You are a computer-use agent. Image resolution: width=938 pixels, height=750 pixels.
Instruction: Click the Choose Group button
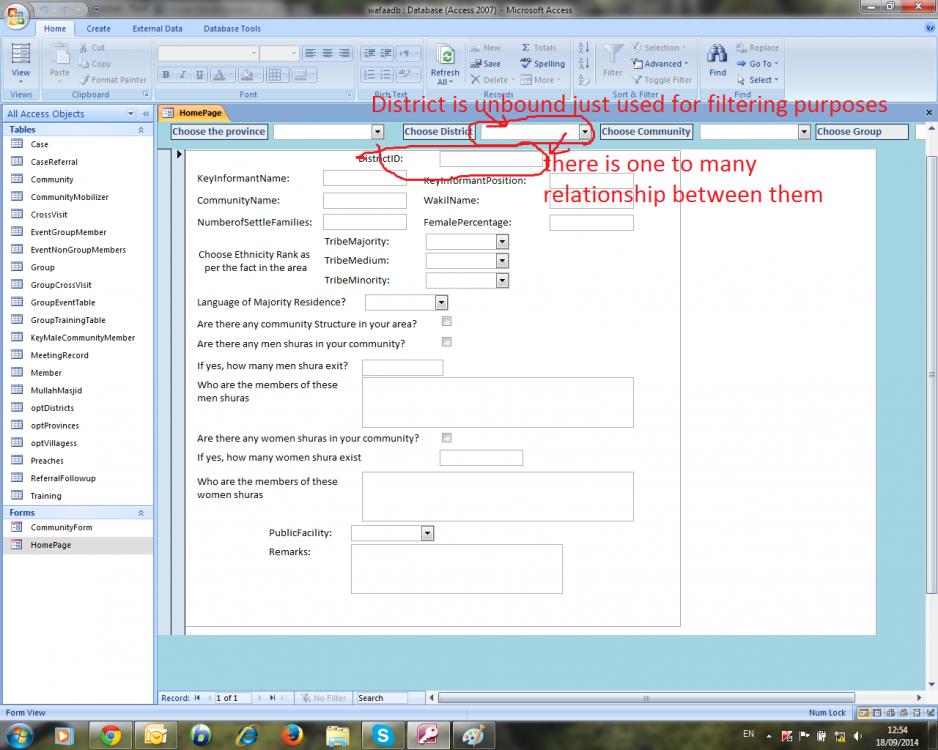point(861,132)
